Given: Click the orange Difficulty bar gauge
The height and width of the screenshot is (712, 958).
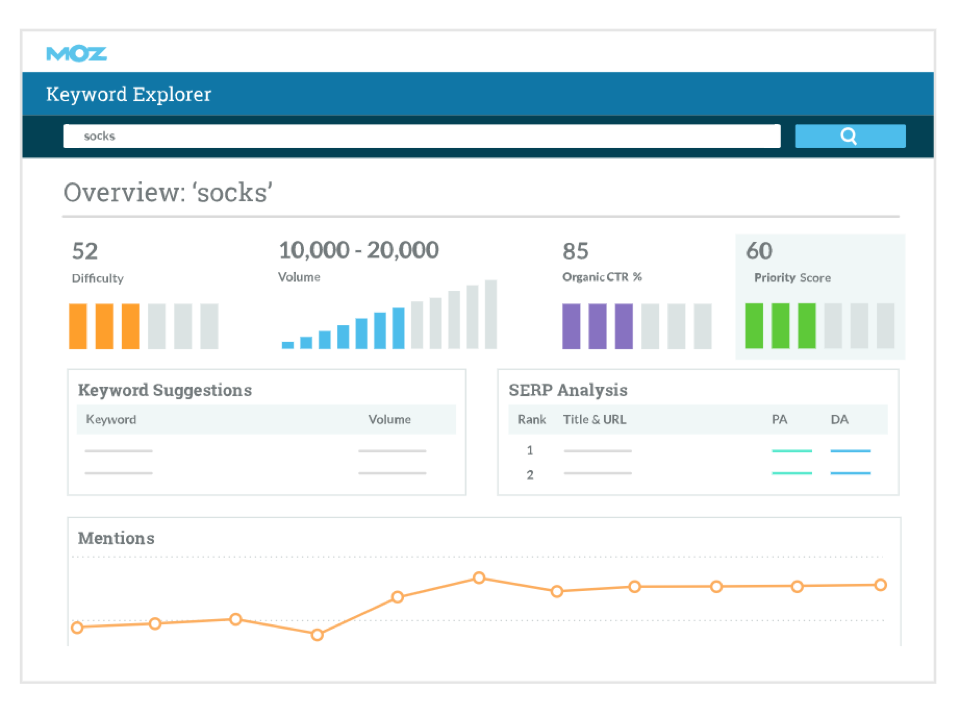Looking at the screenshot, I should tap(144, 326).
